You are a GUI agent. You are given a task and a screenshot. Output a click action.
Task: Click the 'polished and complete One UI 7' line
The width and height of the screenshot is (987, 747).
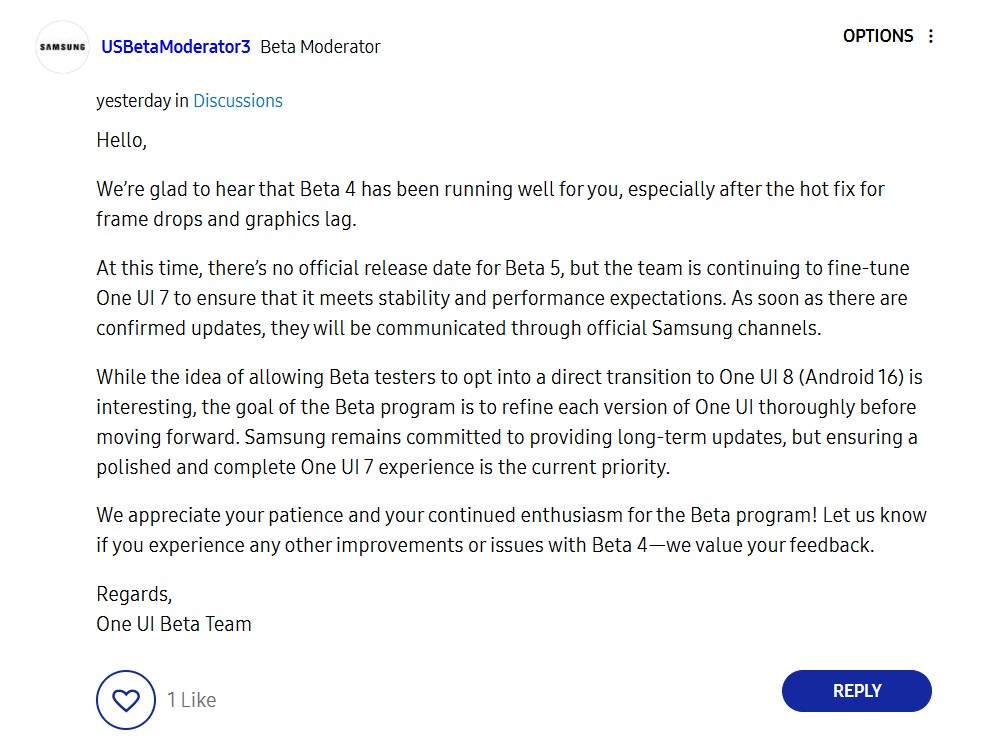pyautogui.click(x=383, y=467)
